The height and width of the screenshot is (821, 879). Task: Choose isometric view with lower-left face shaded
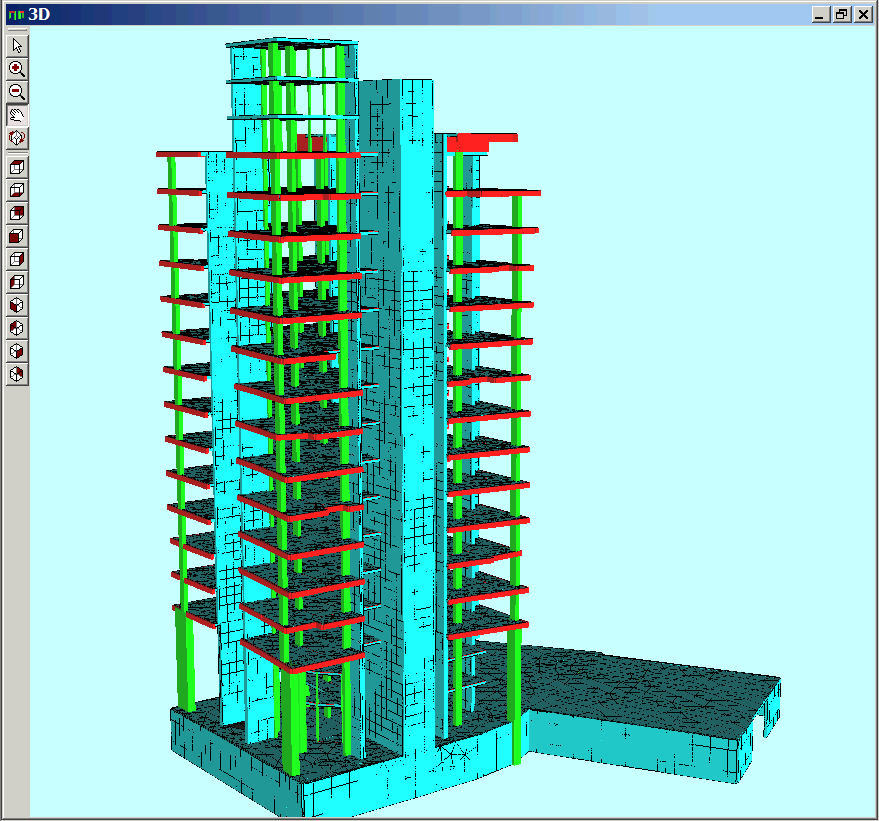click(x=17, y=305)
